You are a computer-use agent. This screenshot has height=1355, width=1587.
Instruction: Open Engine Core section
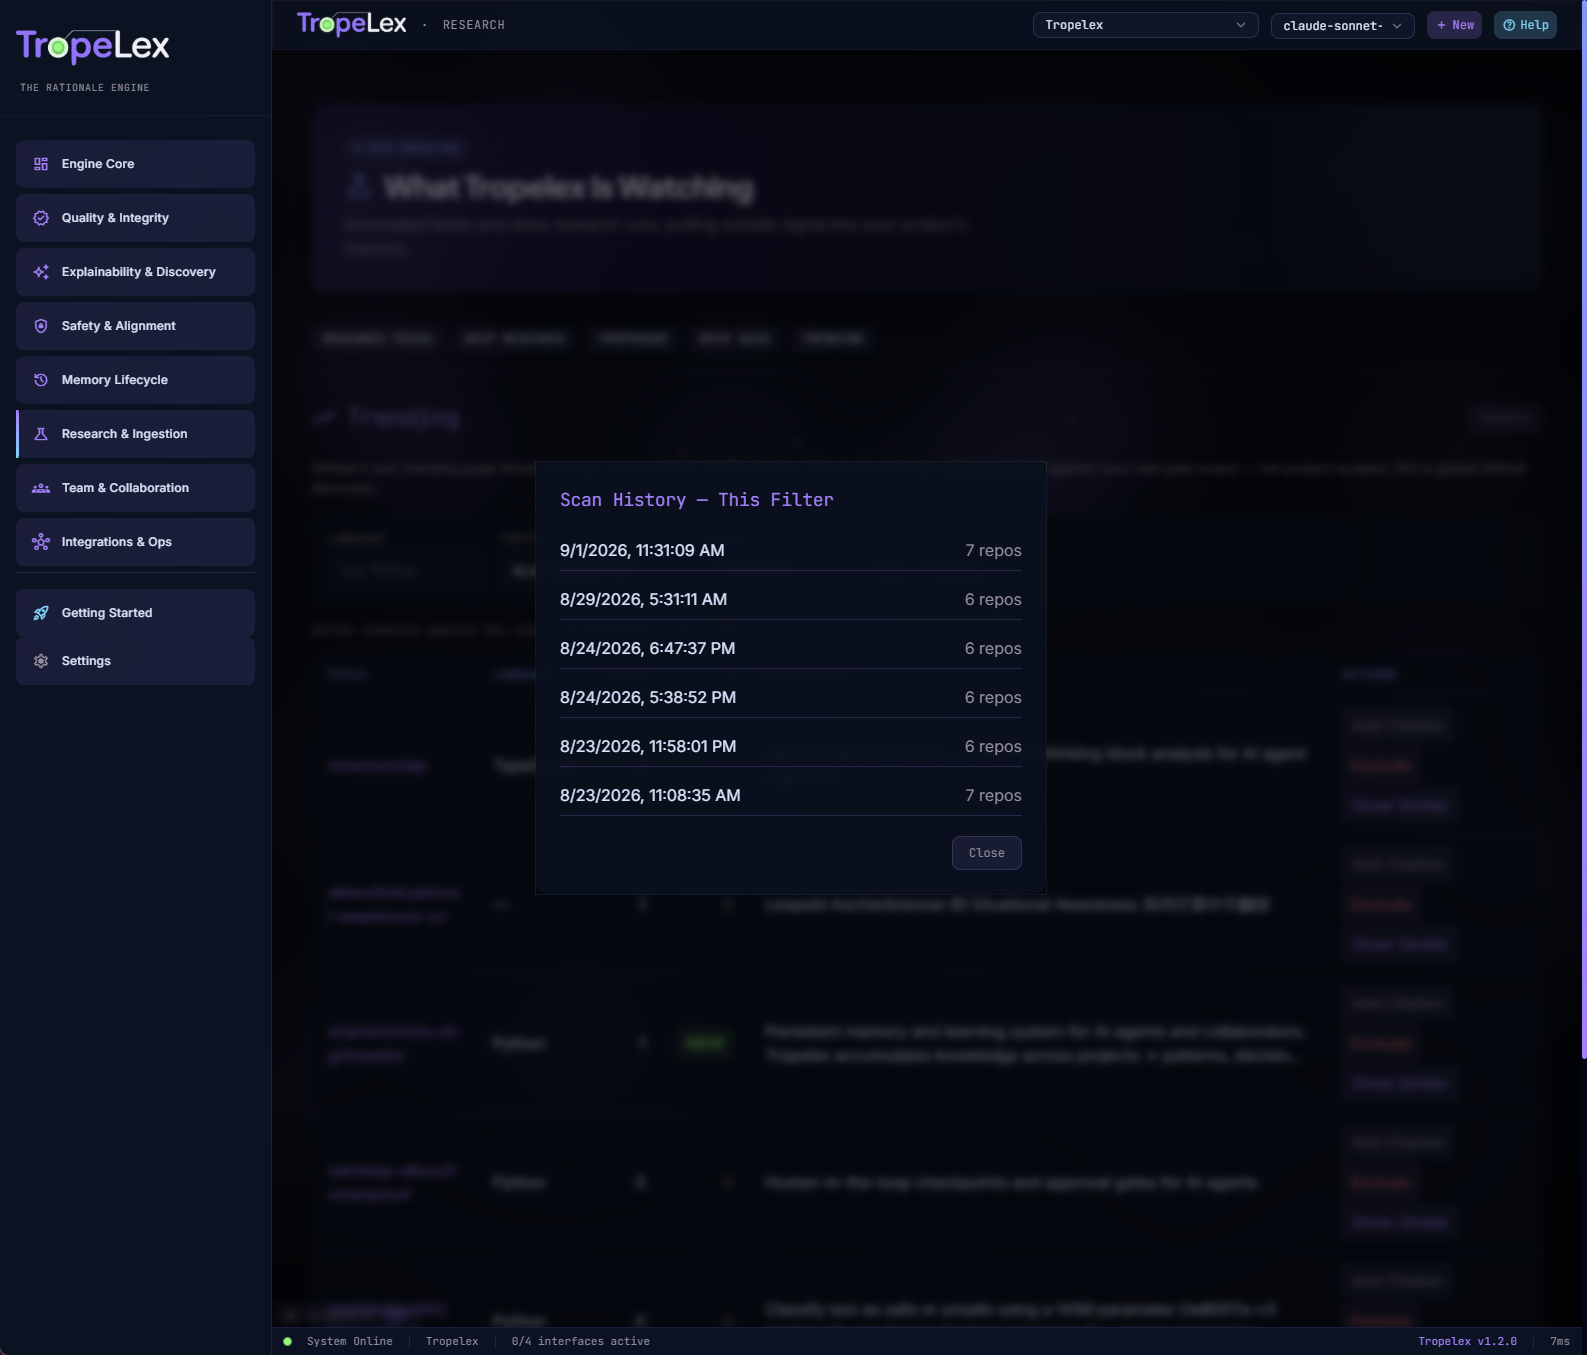pos(135,164)
